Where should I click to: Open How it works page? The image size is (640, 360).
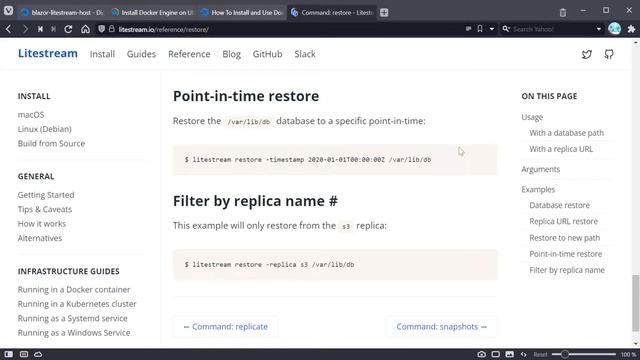point(42,224)
